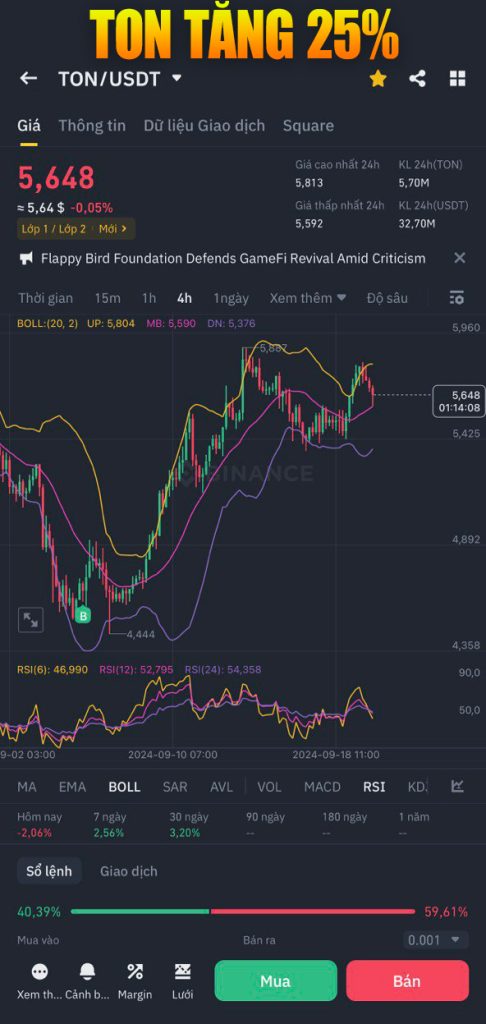Tap the red Bán button
The width and height of the screenshot is (486, 1024).
(x=407, y=981)
